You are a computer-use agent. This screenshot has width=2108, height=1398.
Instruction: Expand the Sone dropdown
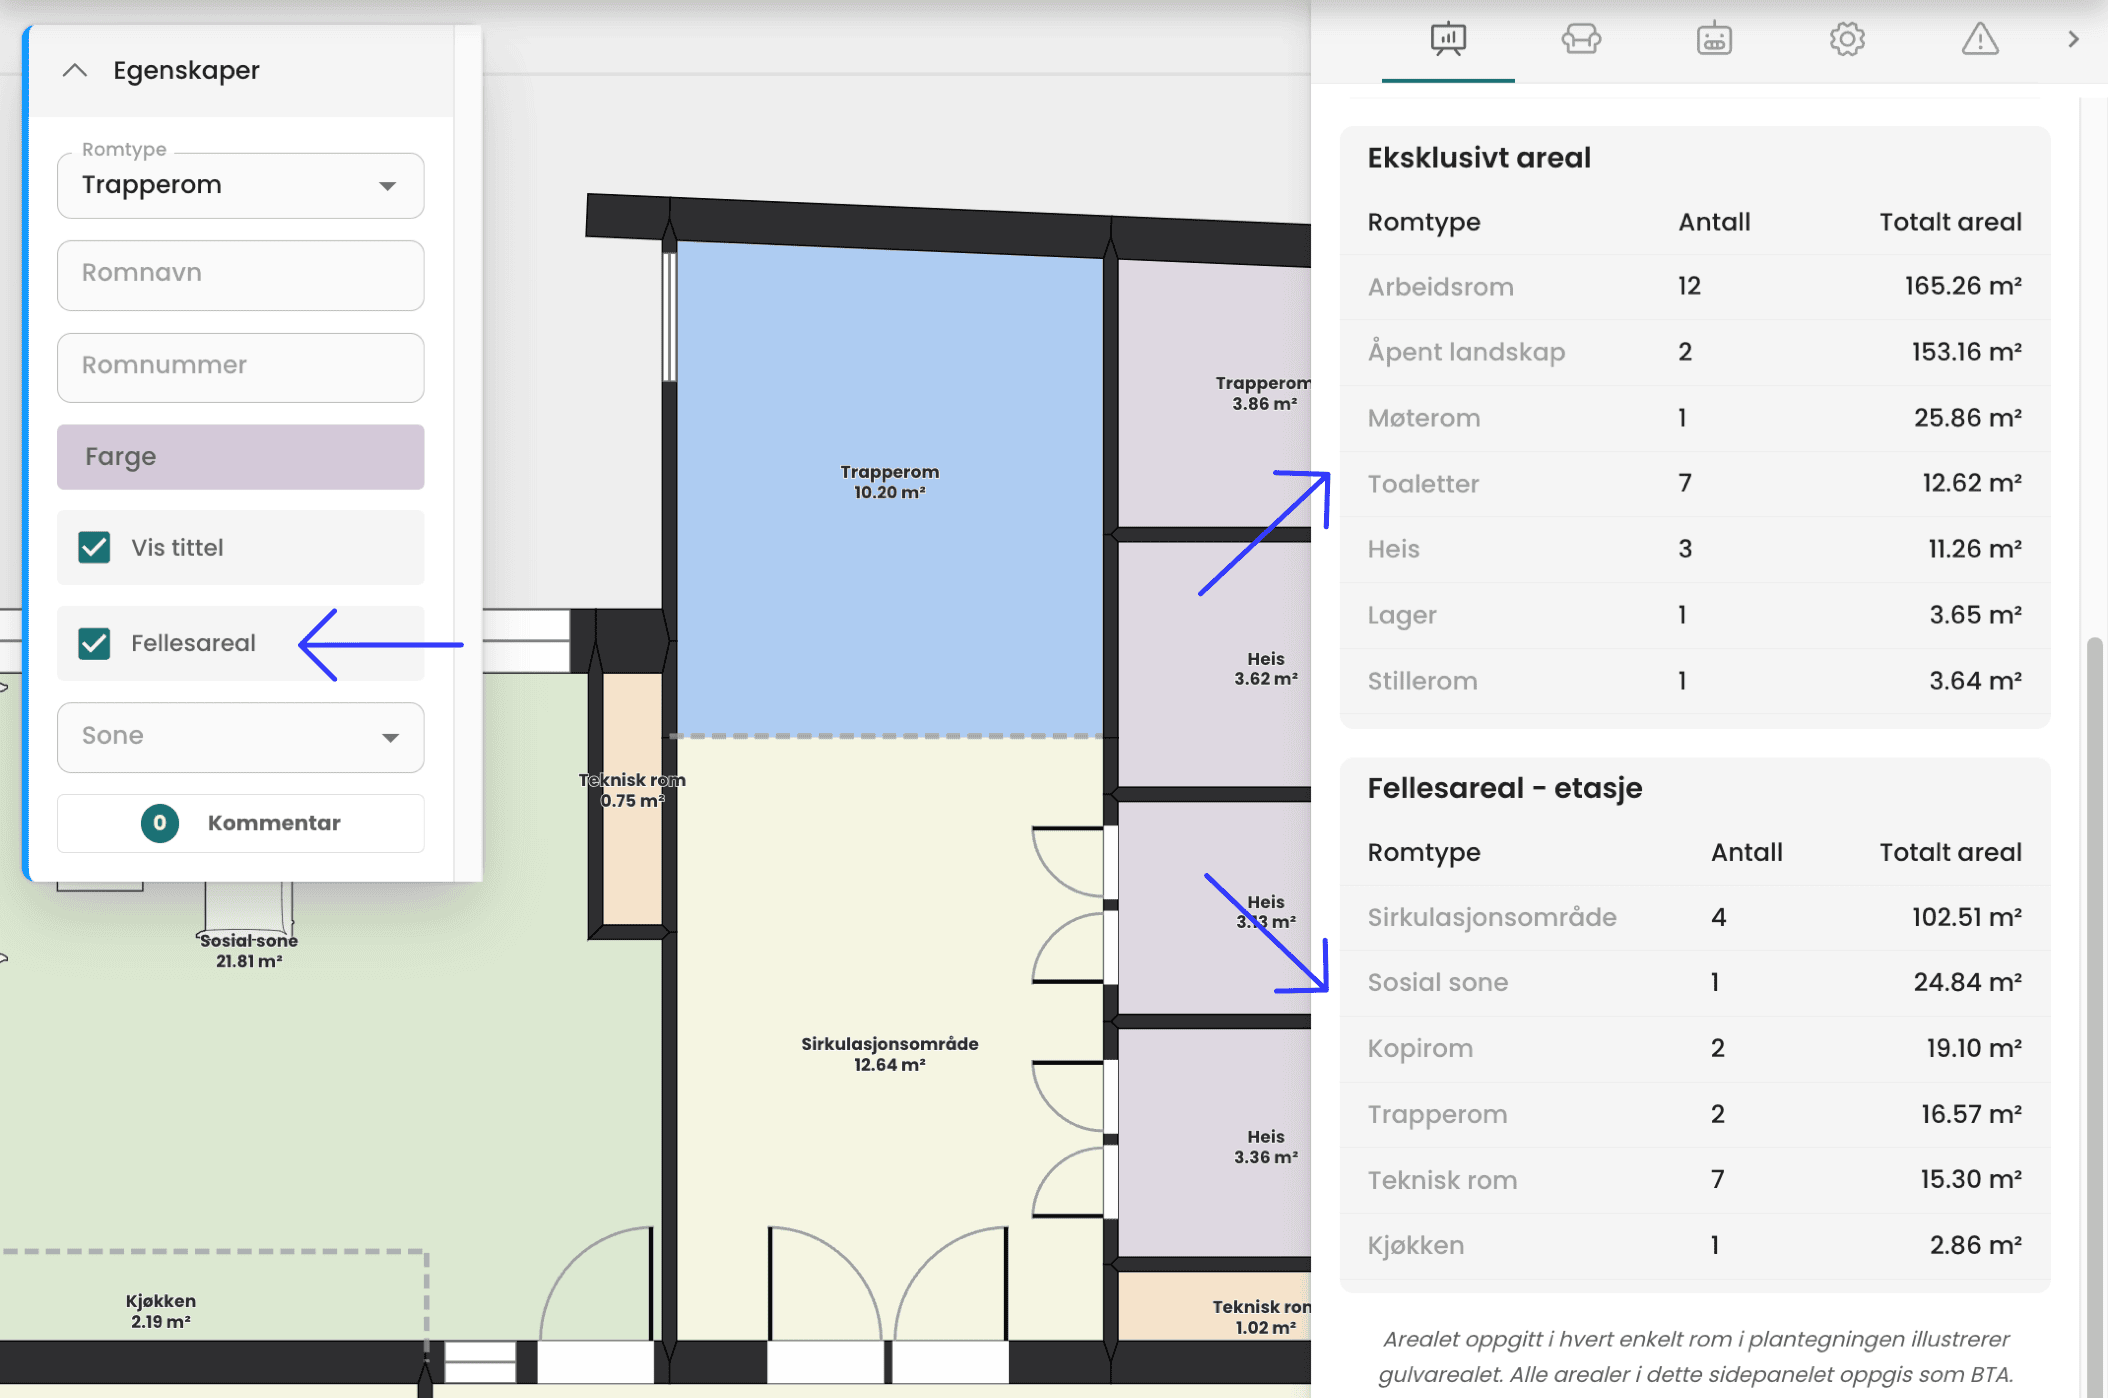coord(240,737)
